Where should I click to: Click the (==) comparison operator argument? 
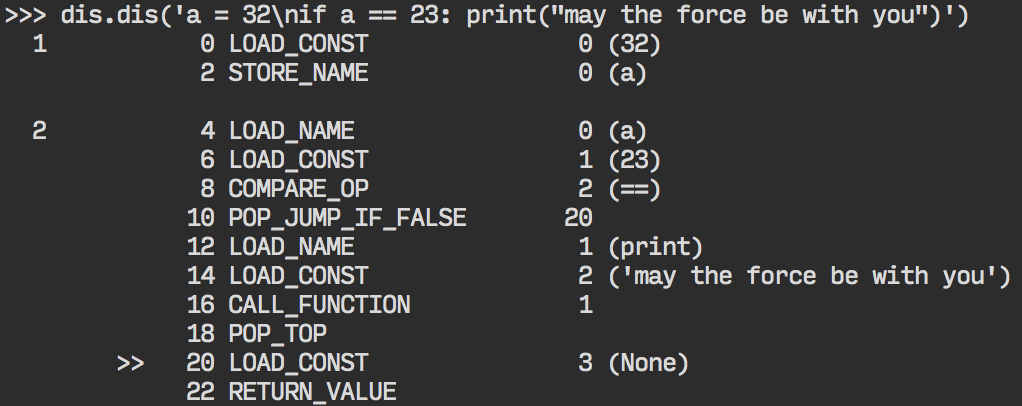(634, 188)
